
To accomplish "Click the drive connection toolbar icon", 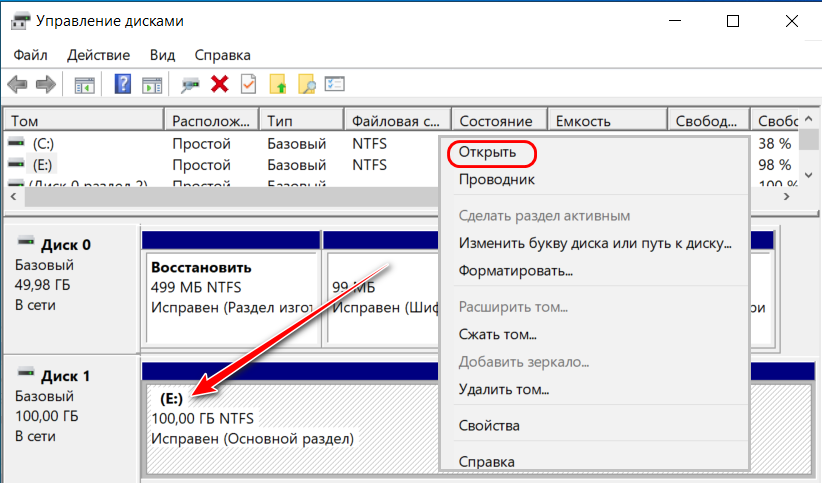I will coord(190,84).
